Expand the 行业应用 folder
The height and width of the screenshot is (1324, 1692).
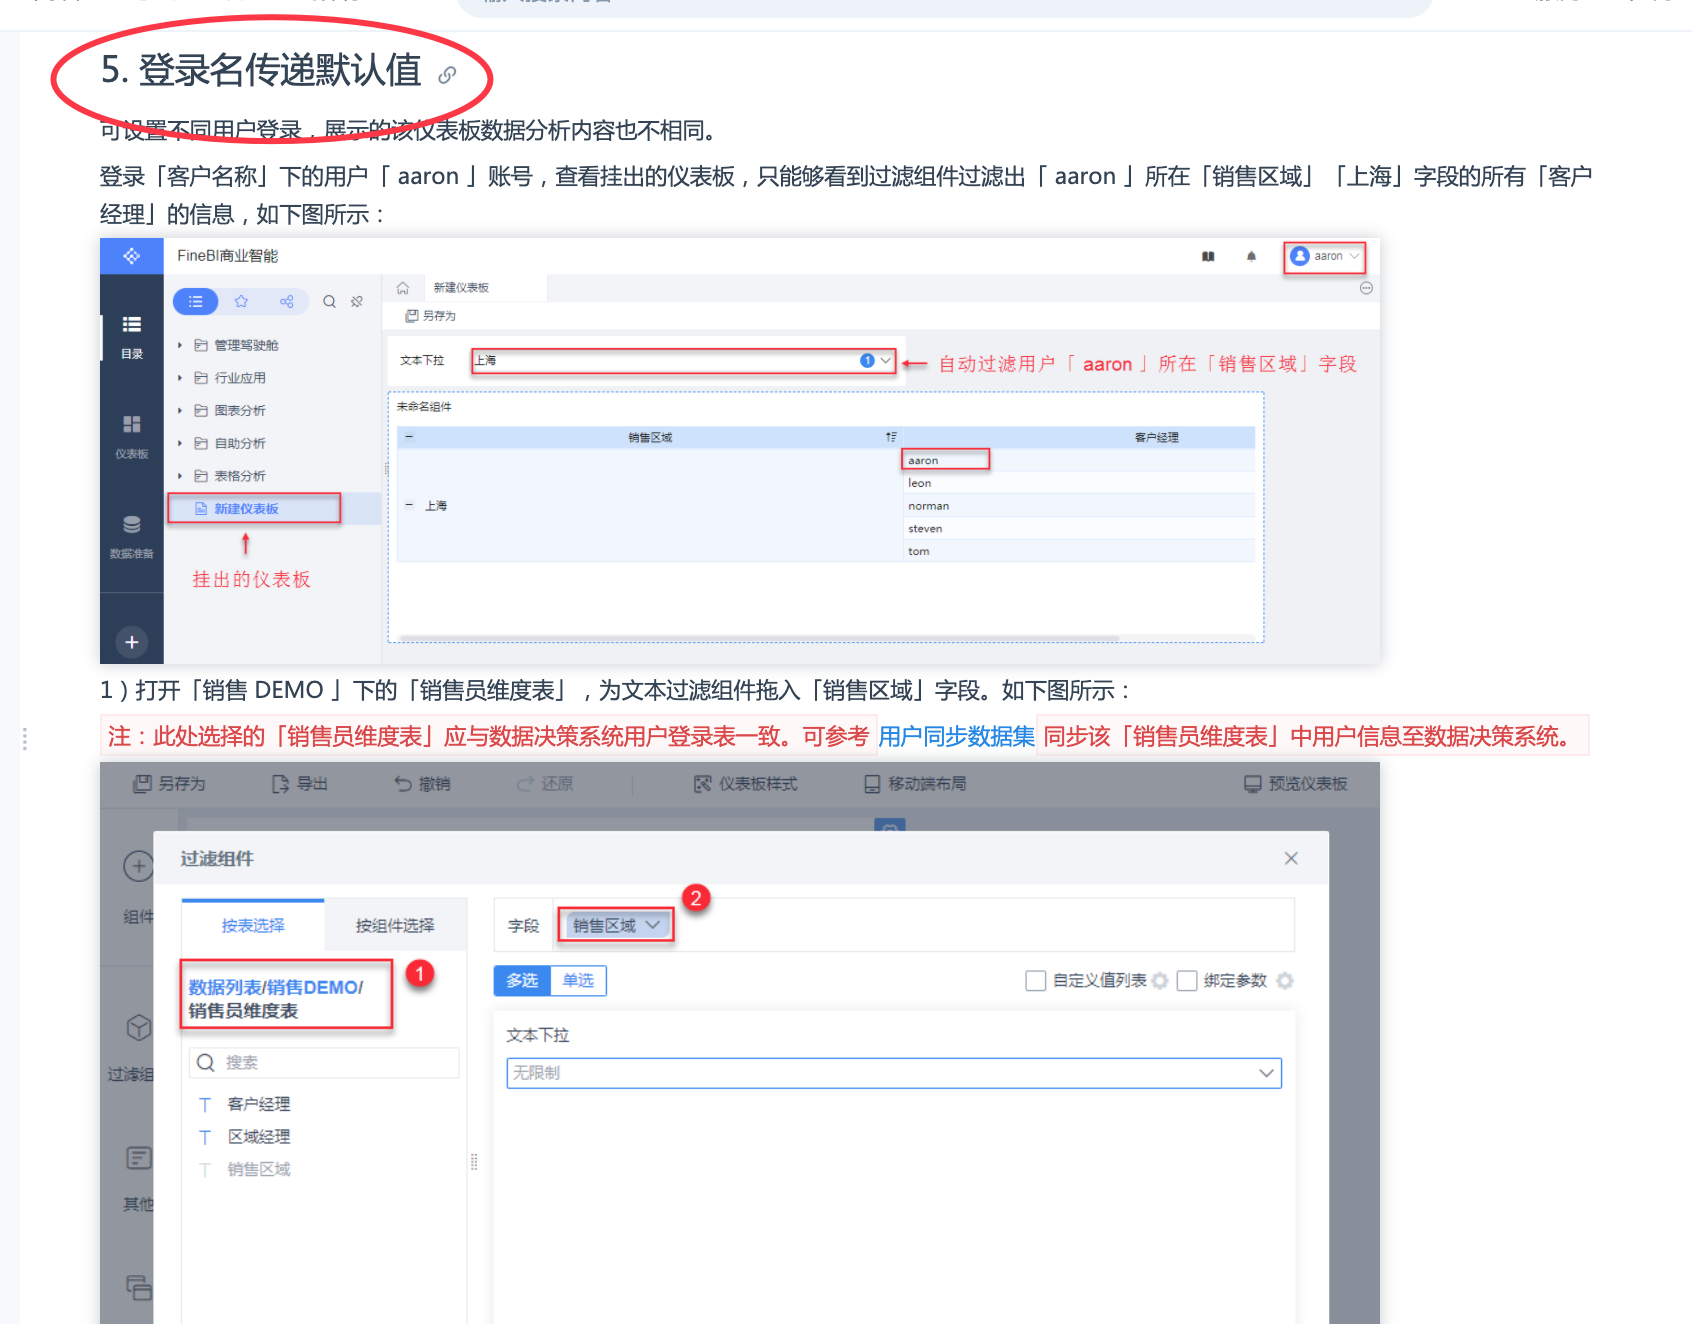[180, 378]
